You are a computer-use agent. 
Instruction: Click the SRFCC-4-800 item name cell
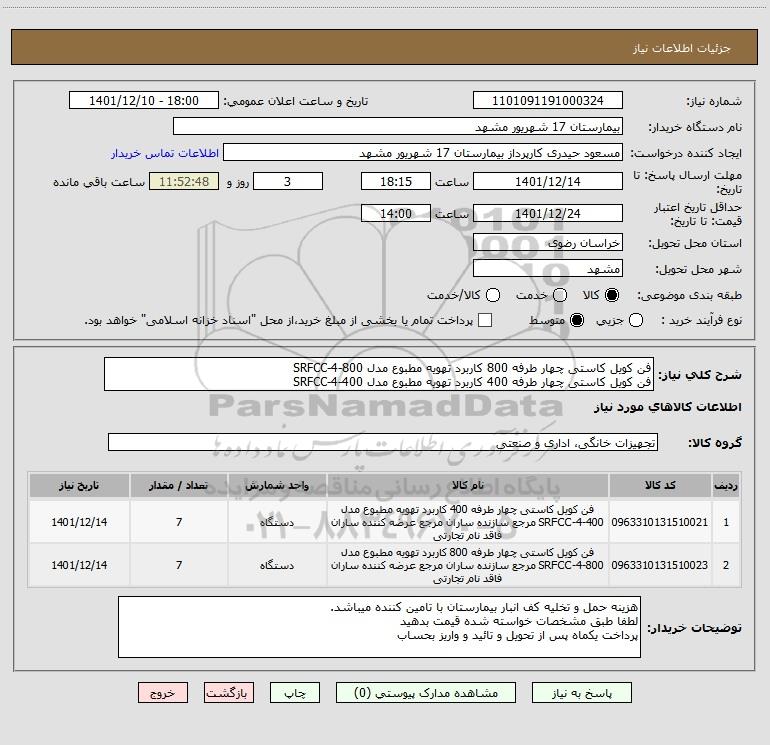coord(468,565)
